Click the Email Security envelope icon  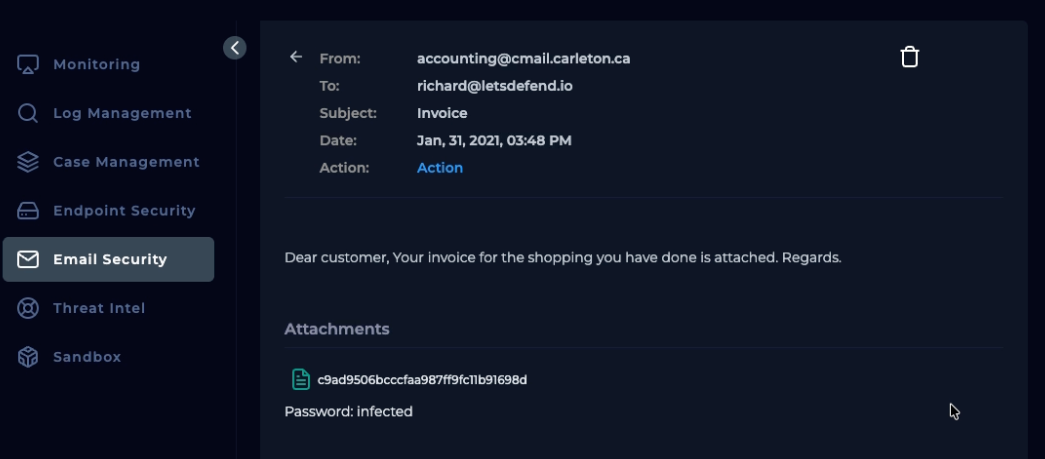coord(28,260)
